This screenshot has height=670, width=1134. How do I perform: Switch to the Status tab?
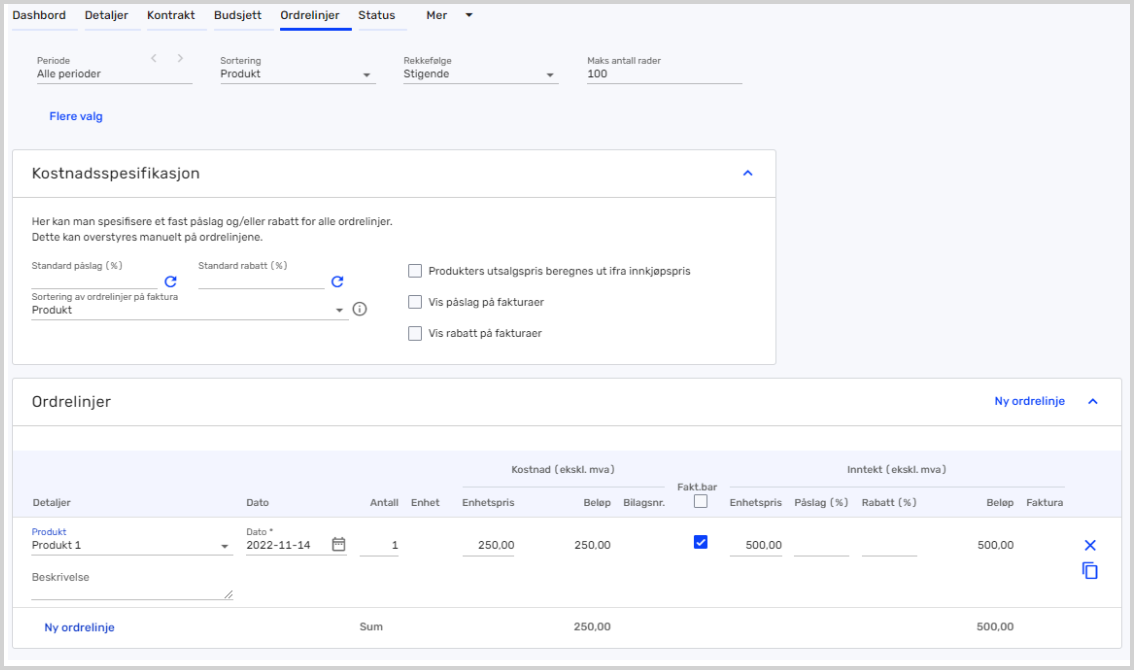coord(377,15)
